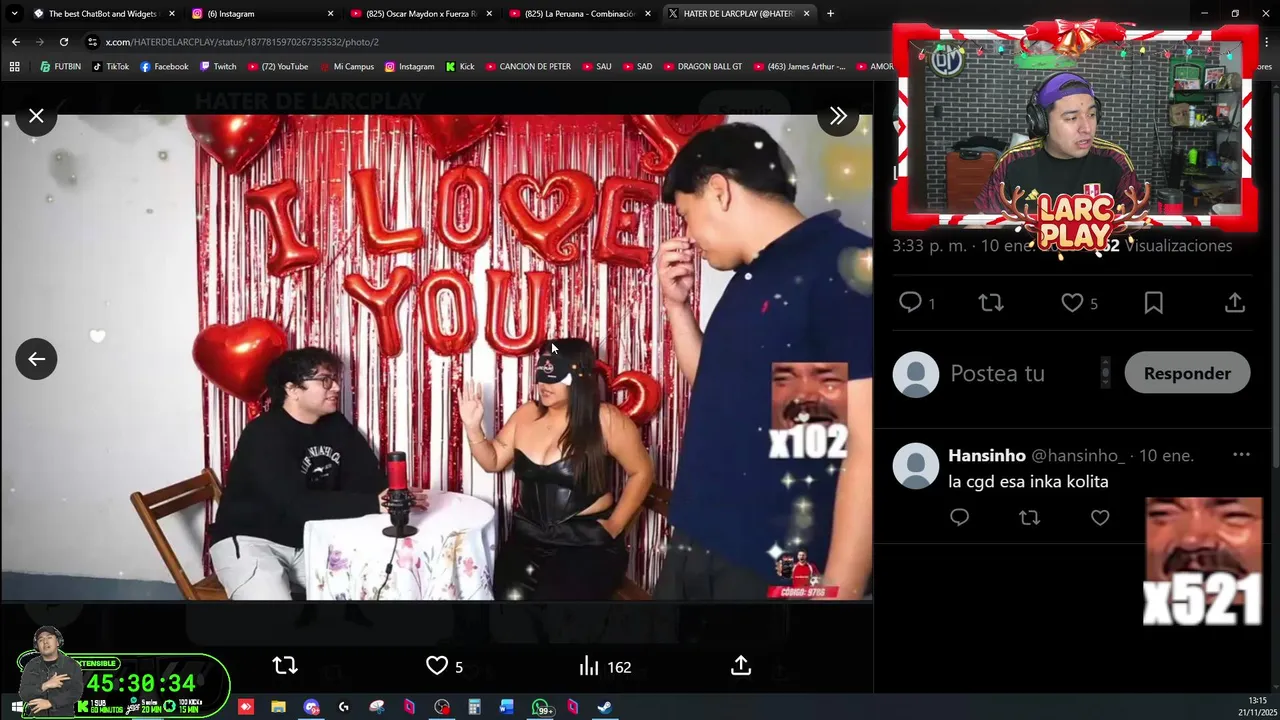The image size is (1280, 720).
Task: Open the @hansinho_ handle link
Action: [1078, 455]
